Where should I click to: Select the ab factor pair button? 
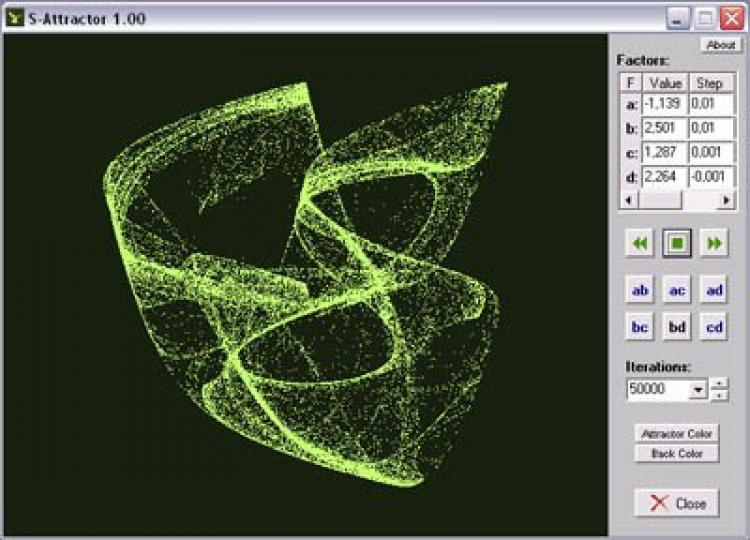(640, 290)
